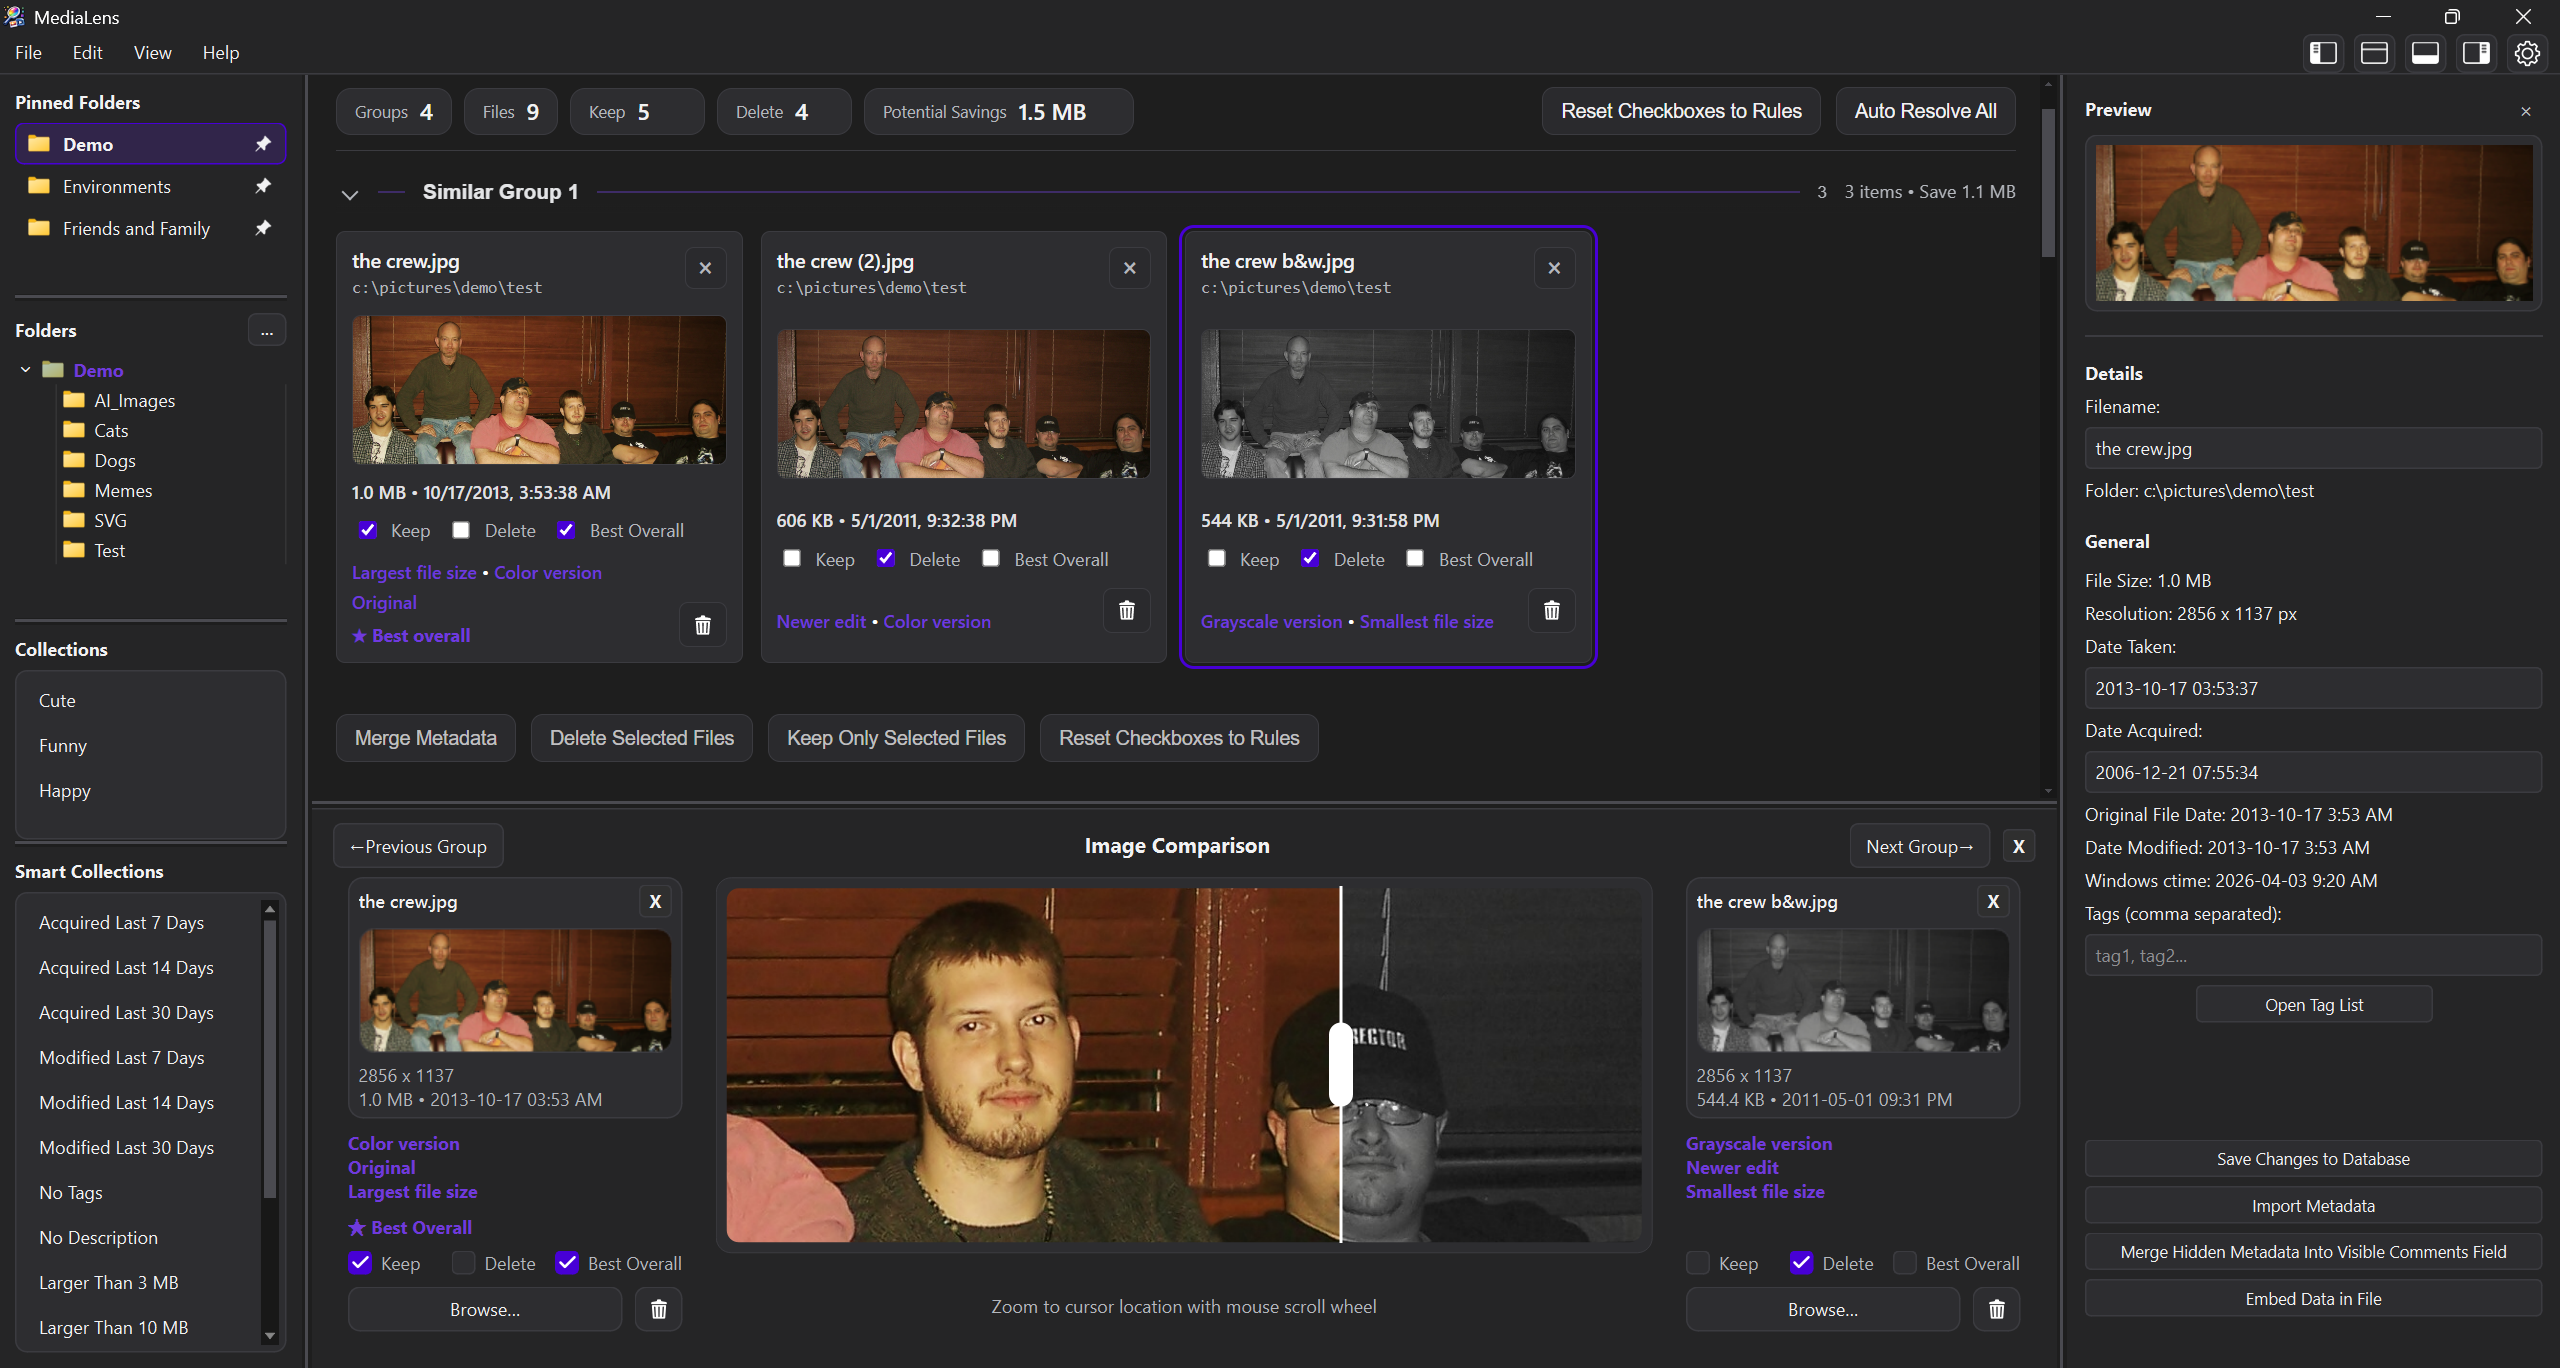2560x1368 pixels.
Task: Click the Next Group button
Action: click(1919, 846)
